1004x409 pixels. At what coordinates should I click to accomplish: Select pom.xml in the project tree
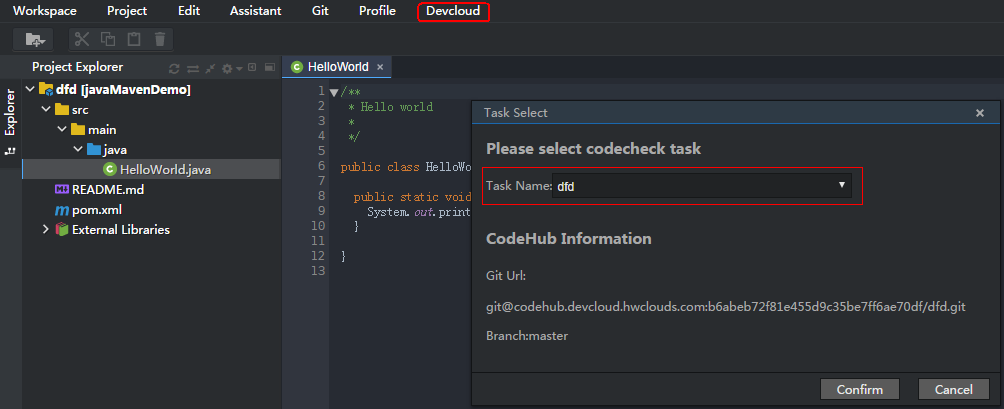[96, 210]
